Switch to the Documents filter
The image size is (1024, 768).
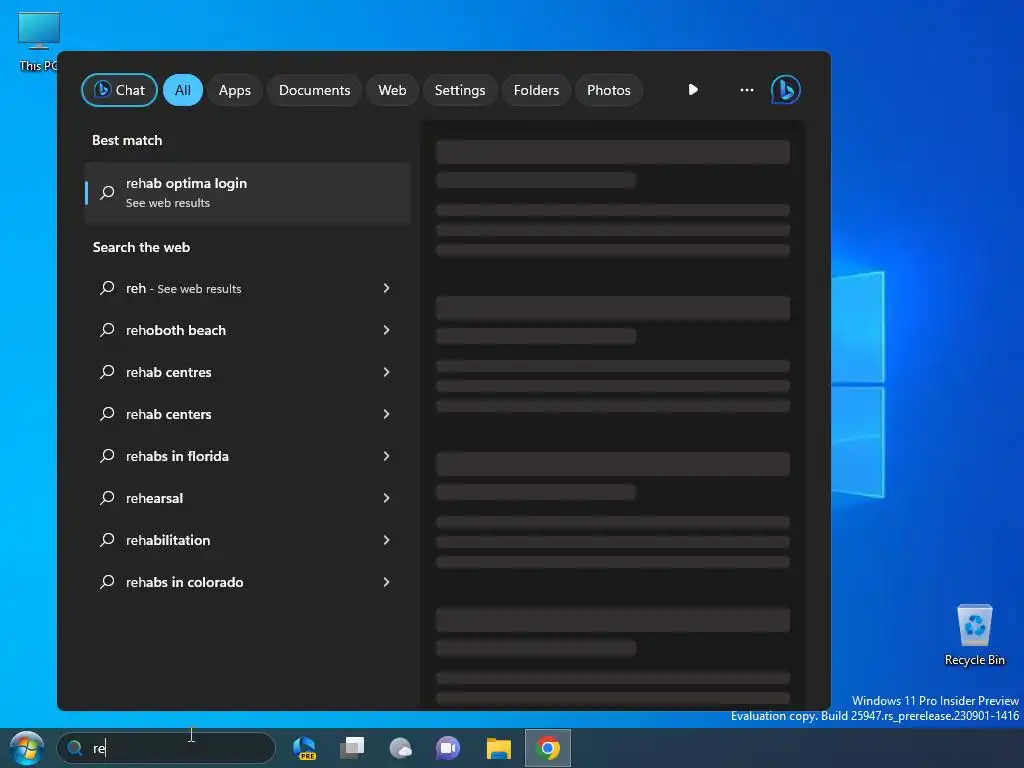click(x=314, y=90)
